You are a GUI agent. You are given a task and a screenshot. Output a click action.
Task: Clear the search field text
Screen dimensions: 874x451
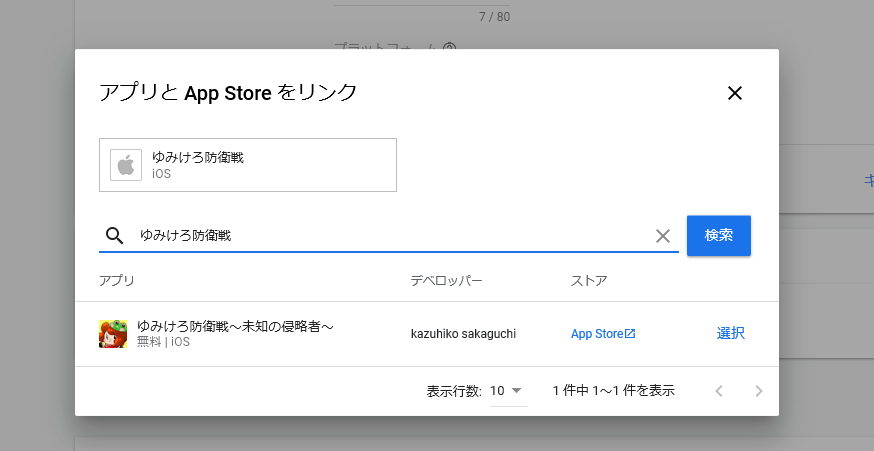pos(662,236)
